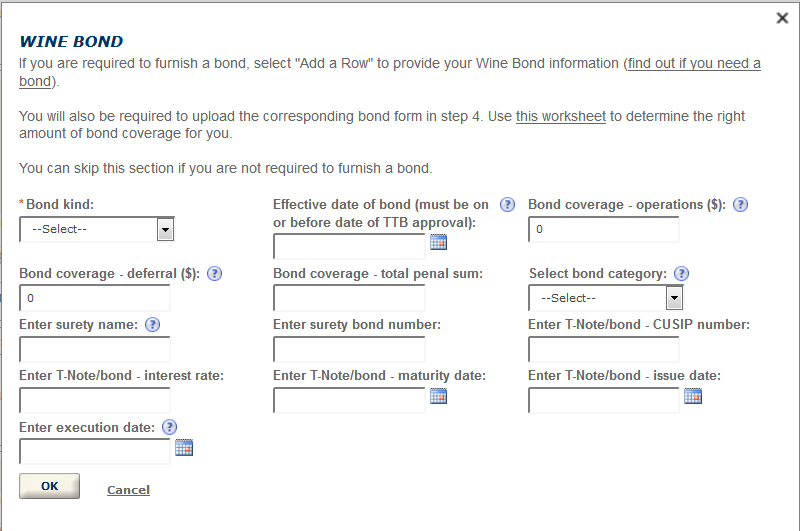Show help for bond coverage operations
The image size is (800, 531).
point(740,205)
